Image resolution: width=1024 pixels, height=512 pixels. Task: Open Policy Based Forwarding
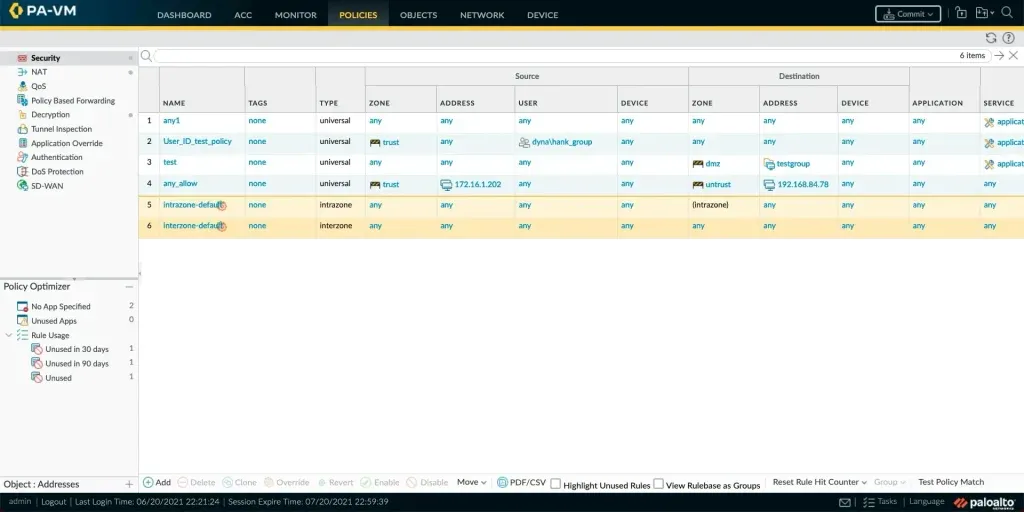pos(72,101)
